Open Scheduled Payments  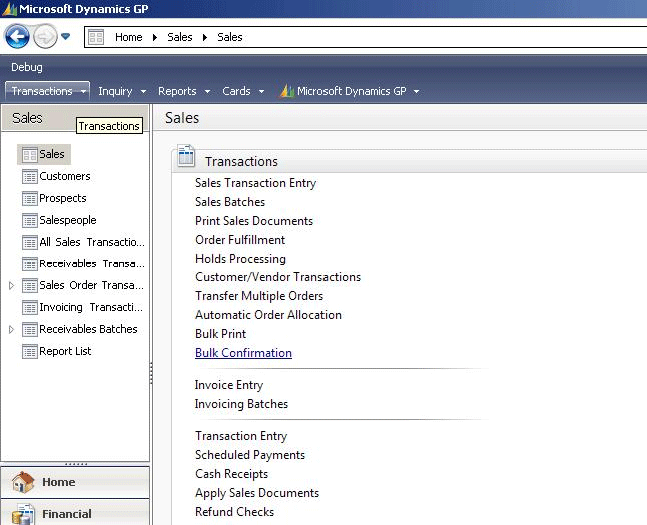pos(250,455)
